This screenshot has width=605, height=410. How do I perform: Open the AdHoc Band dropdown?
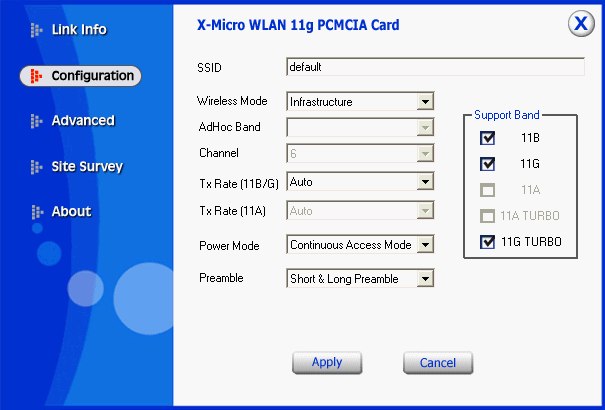pos(425,128)
